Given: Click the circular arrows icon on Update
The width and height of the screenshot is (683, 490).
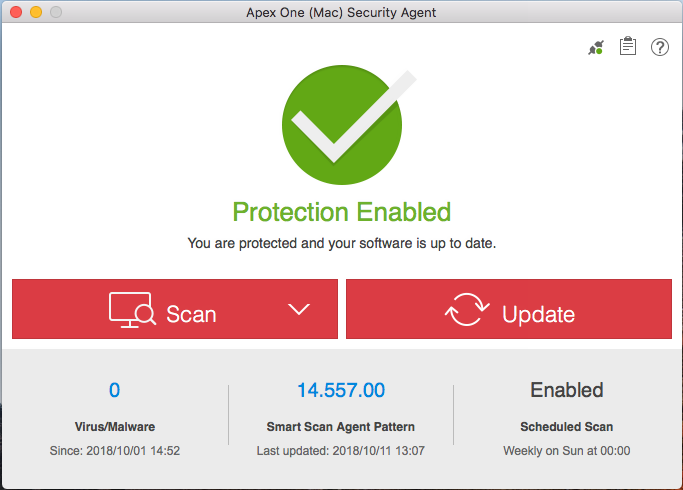Looking at the screenshot, I should (467, 311).
